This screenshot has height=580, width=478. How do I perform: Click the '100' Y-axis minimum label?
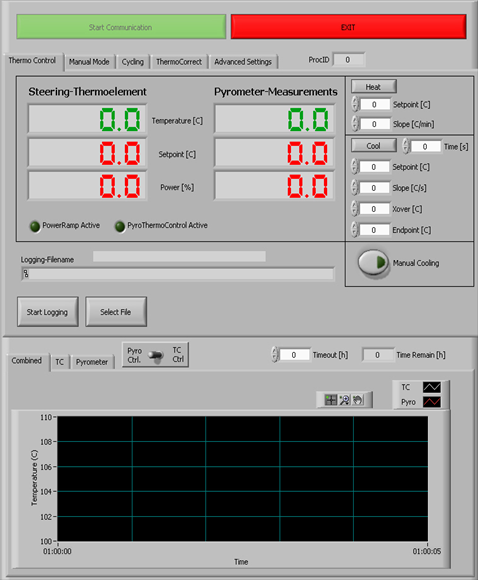point(46,541)
